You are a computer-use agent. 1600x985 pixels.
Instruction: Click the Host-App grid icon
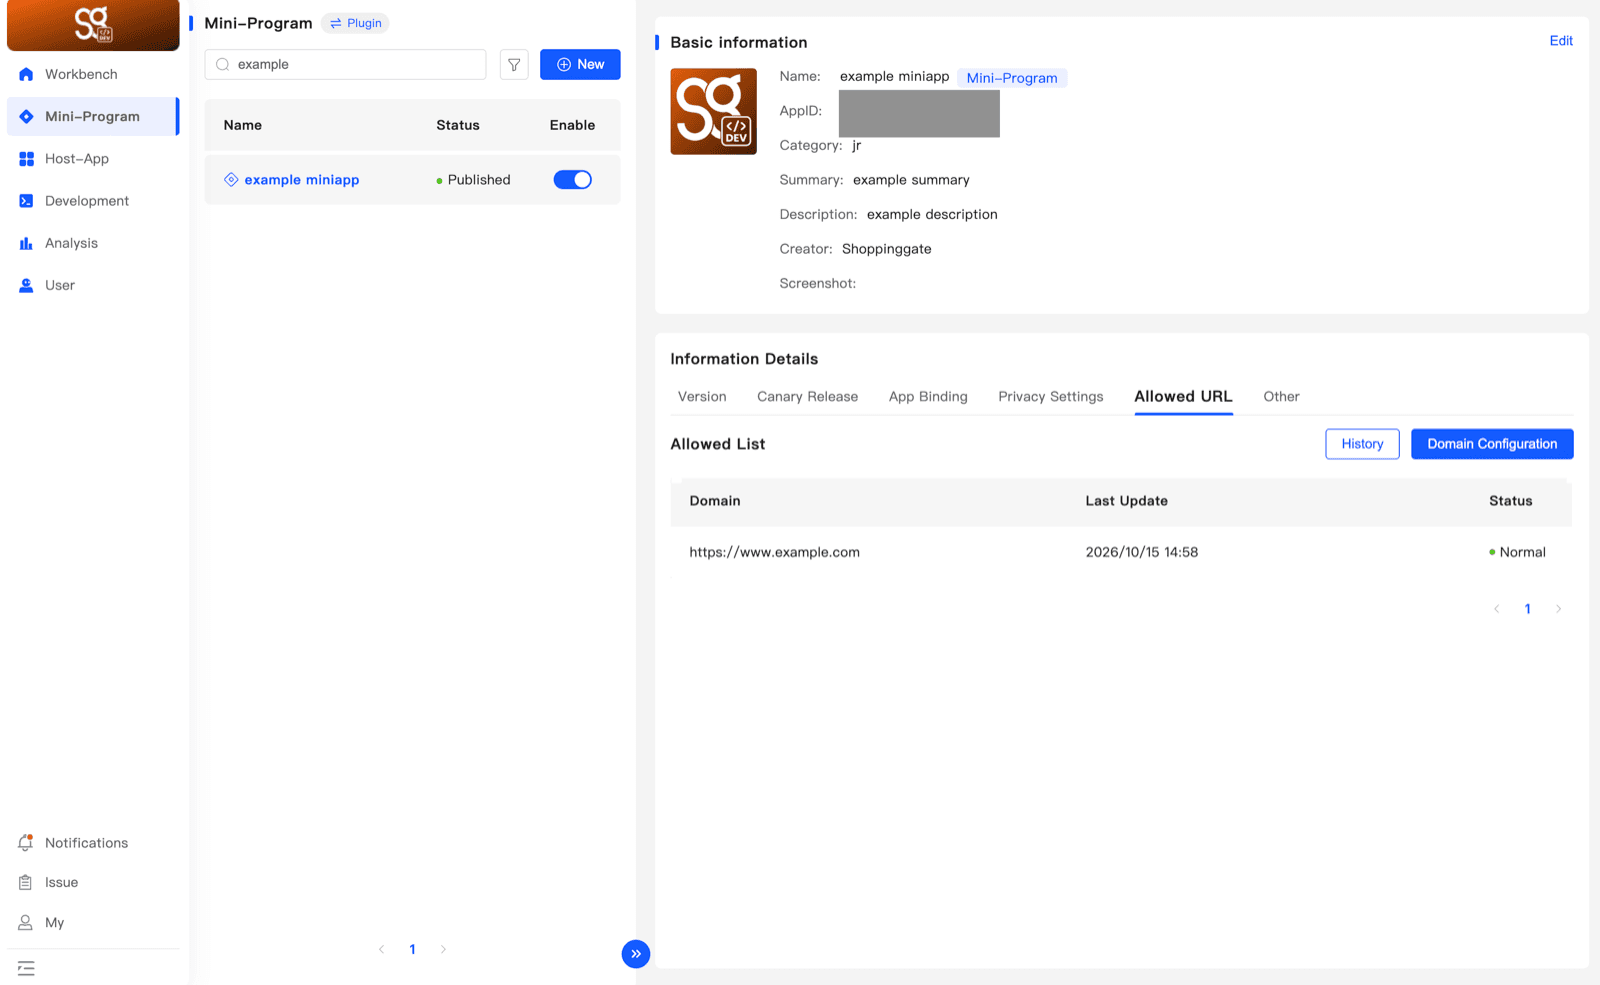[26, 159]
